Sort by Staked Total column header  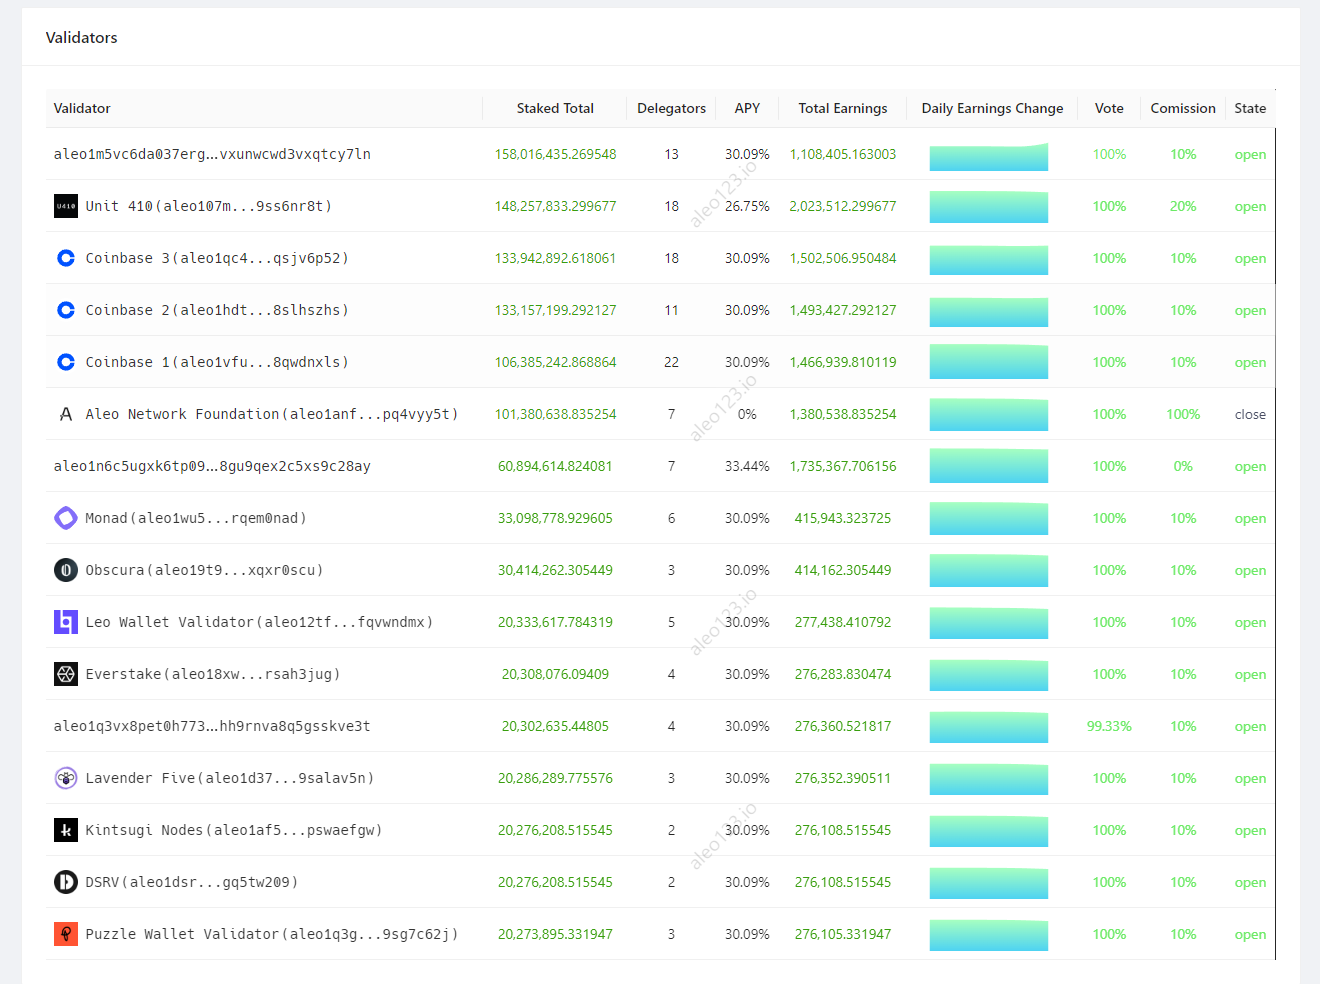click(555, 108)
